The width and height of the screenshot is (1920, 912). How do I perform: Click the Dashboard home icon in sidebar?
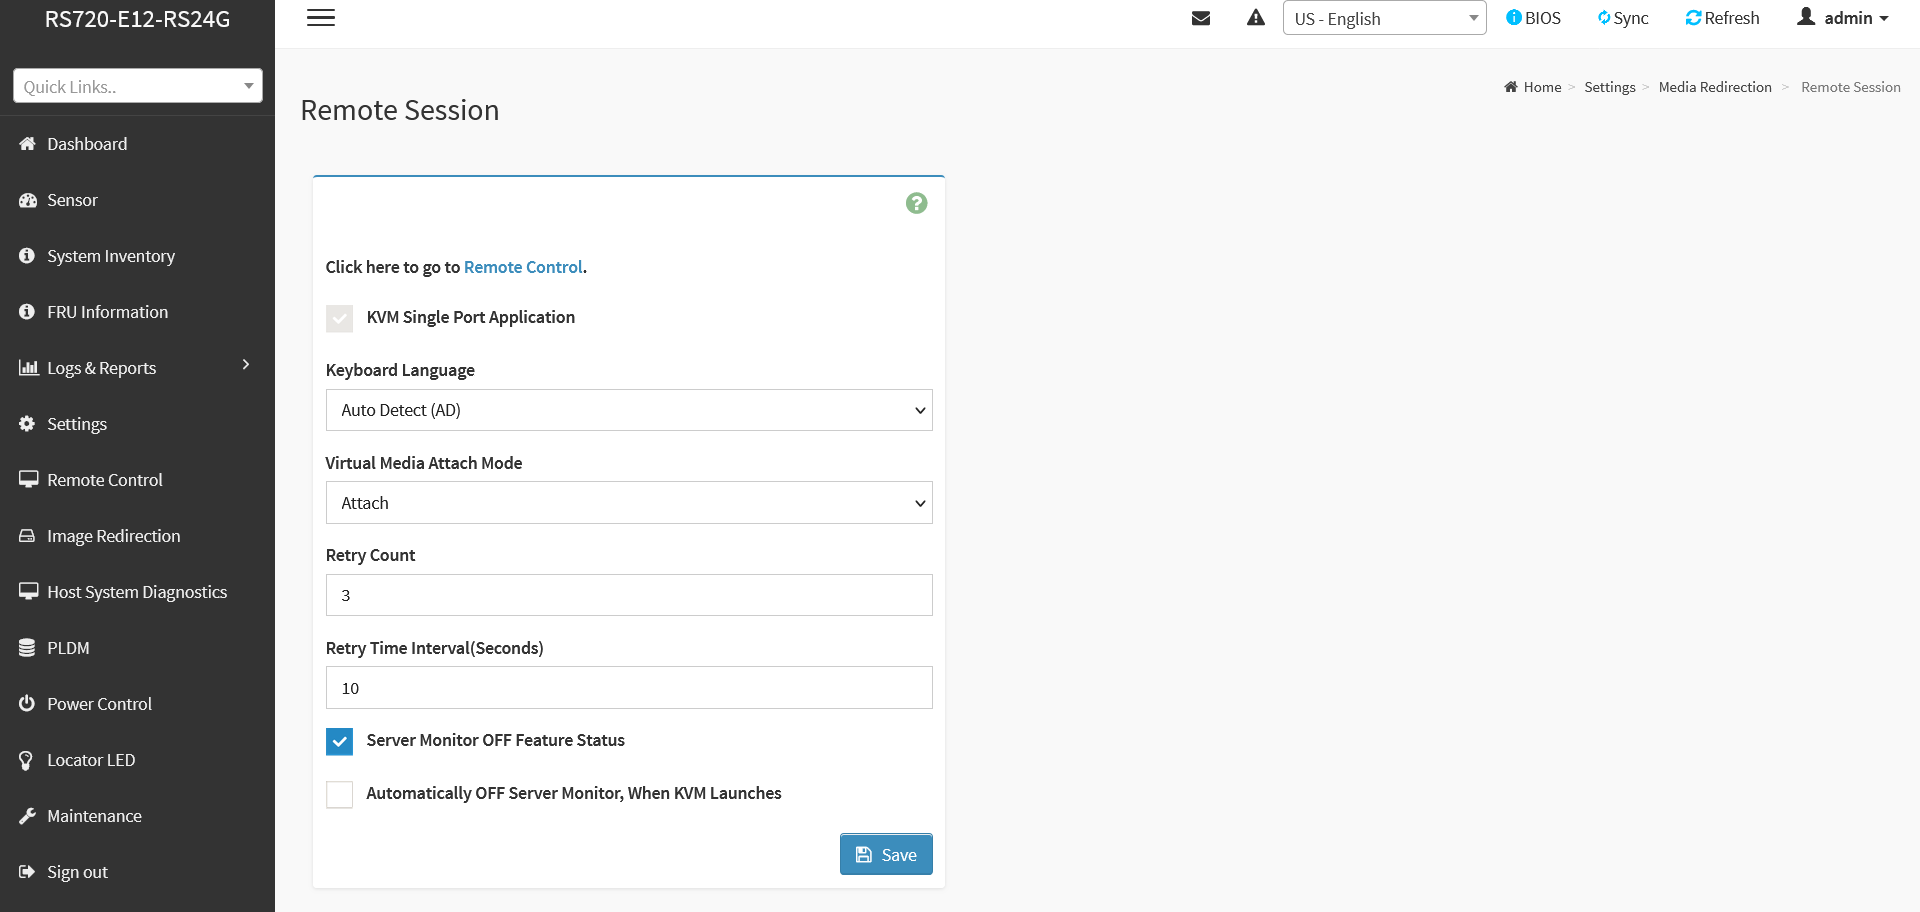pyautogui.click(x=27, y=144)
